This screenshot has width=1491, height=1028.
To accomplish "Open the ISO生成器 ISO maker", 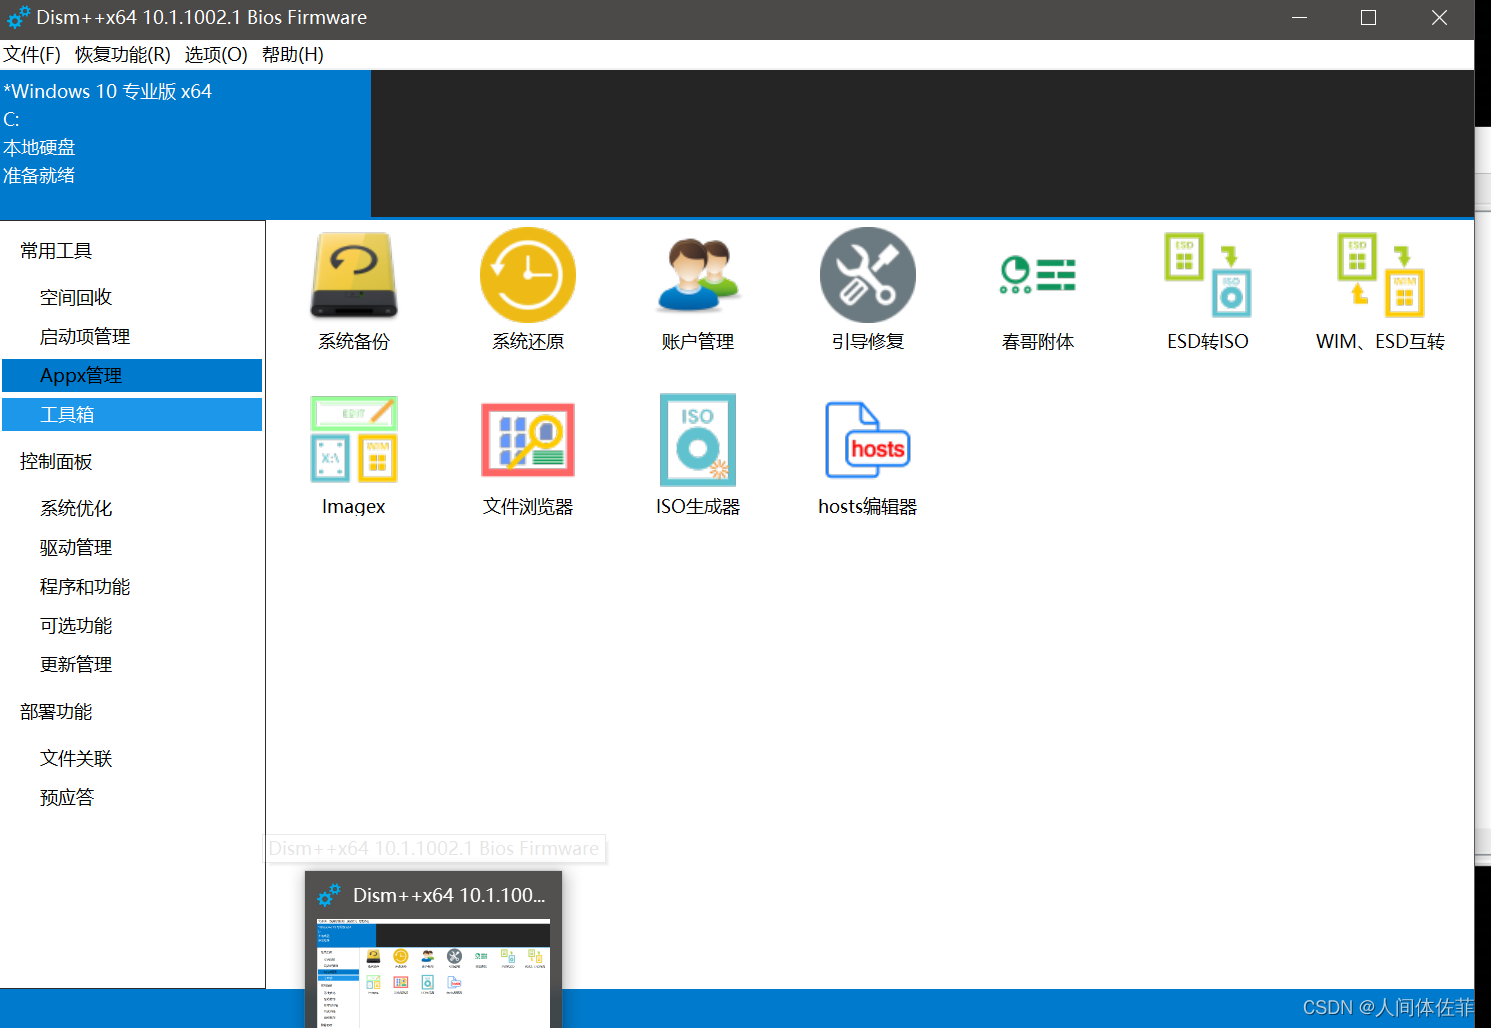I will pos(698,456).
